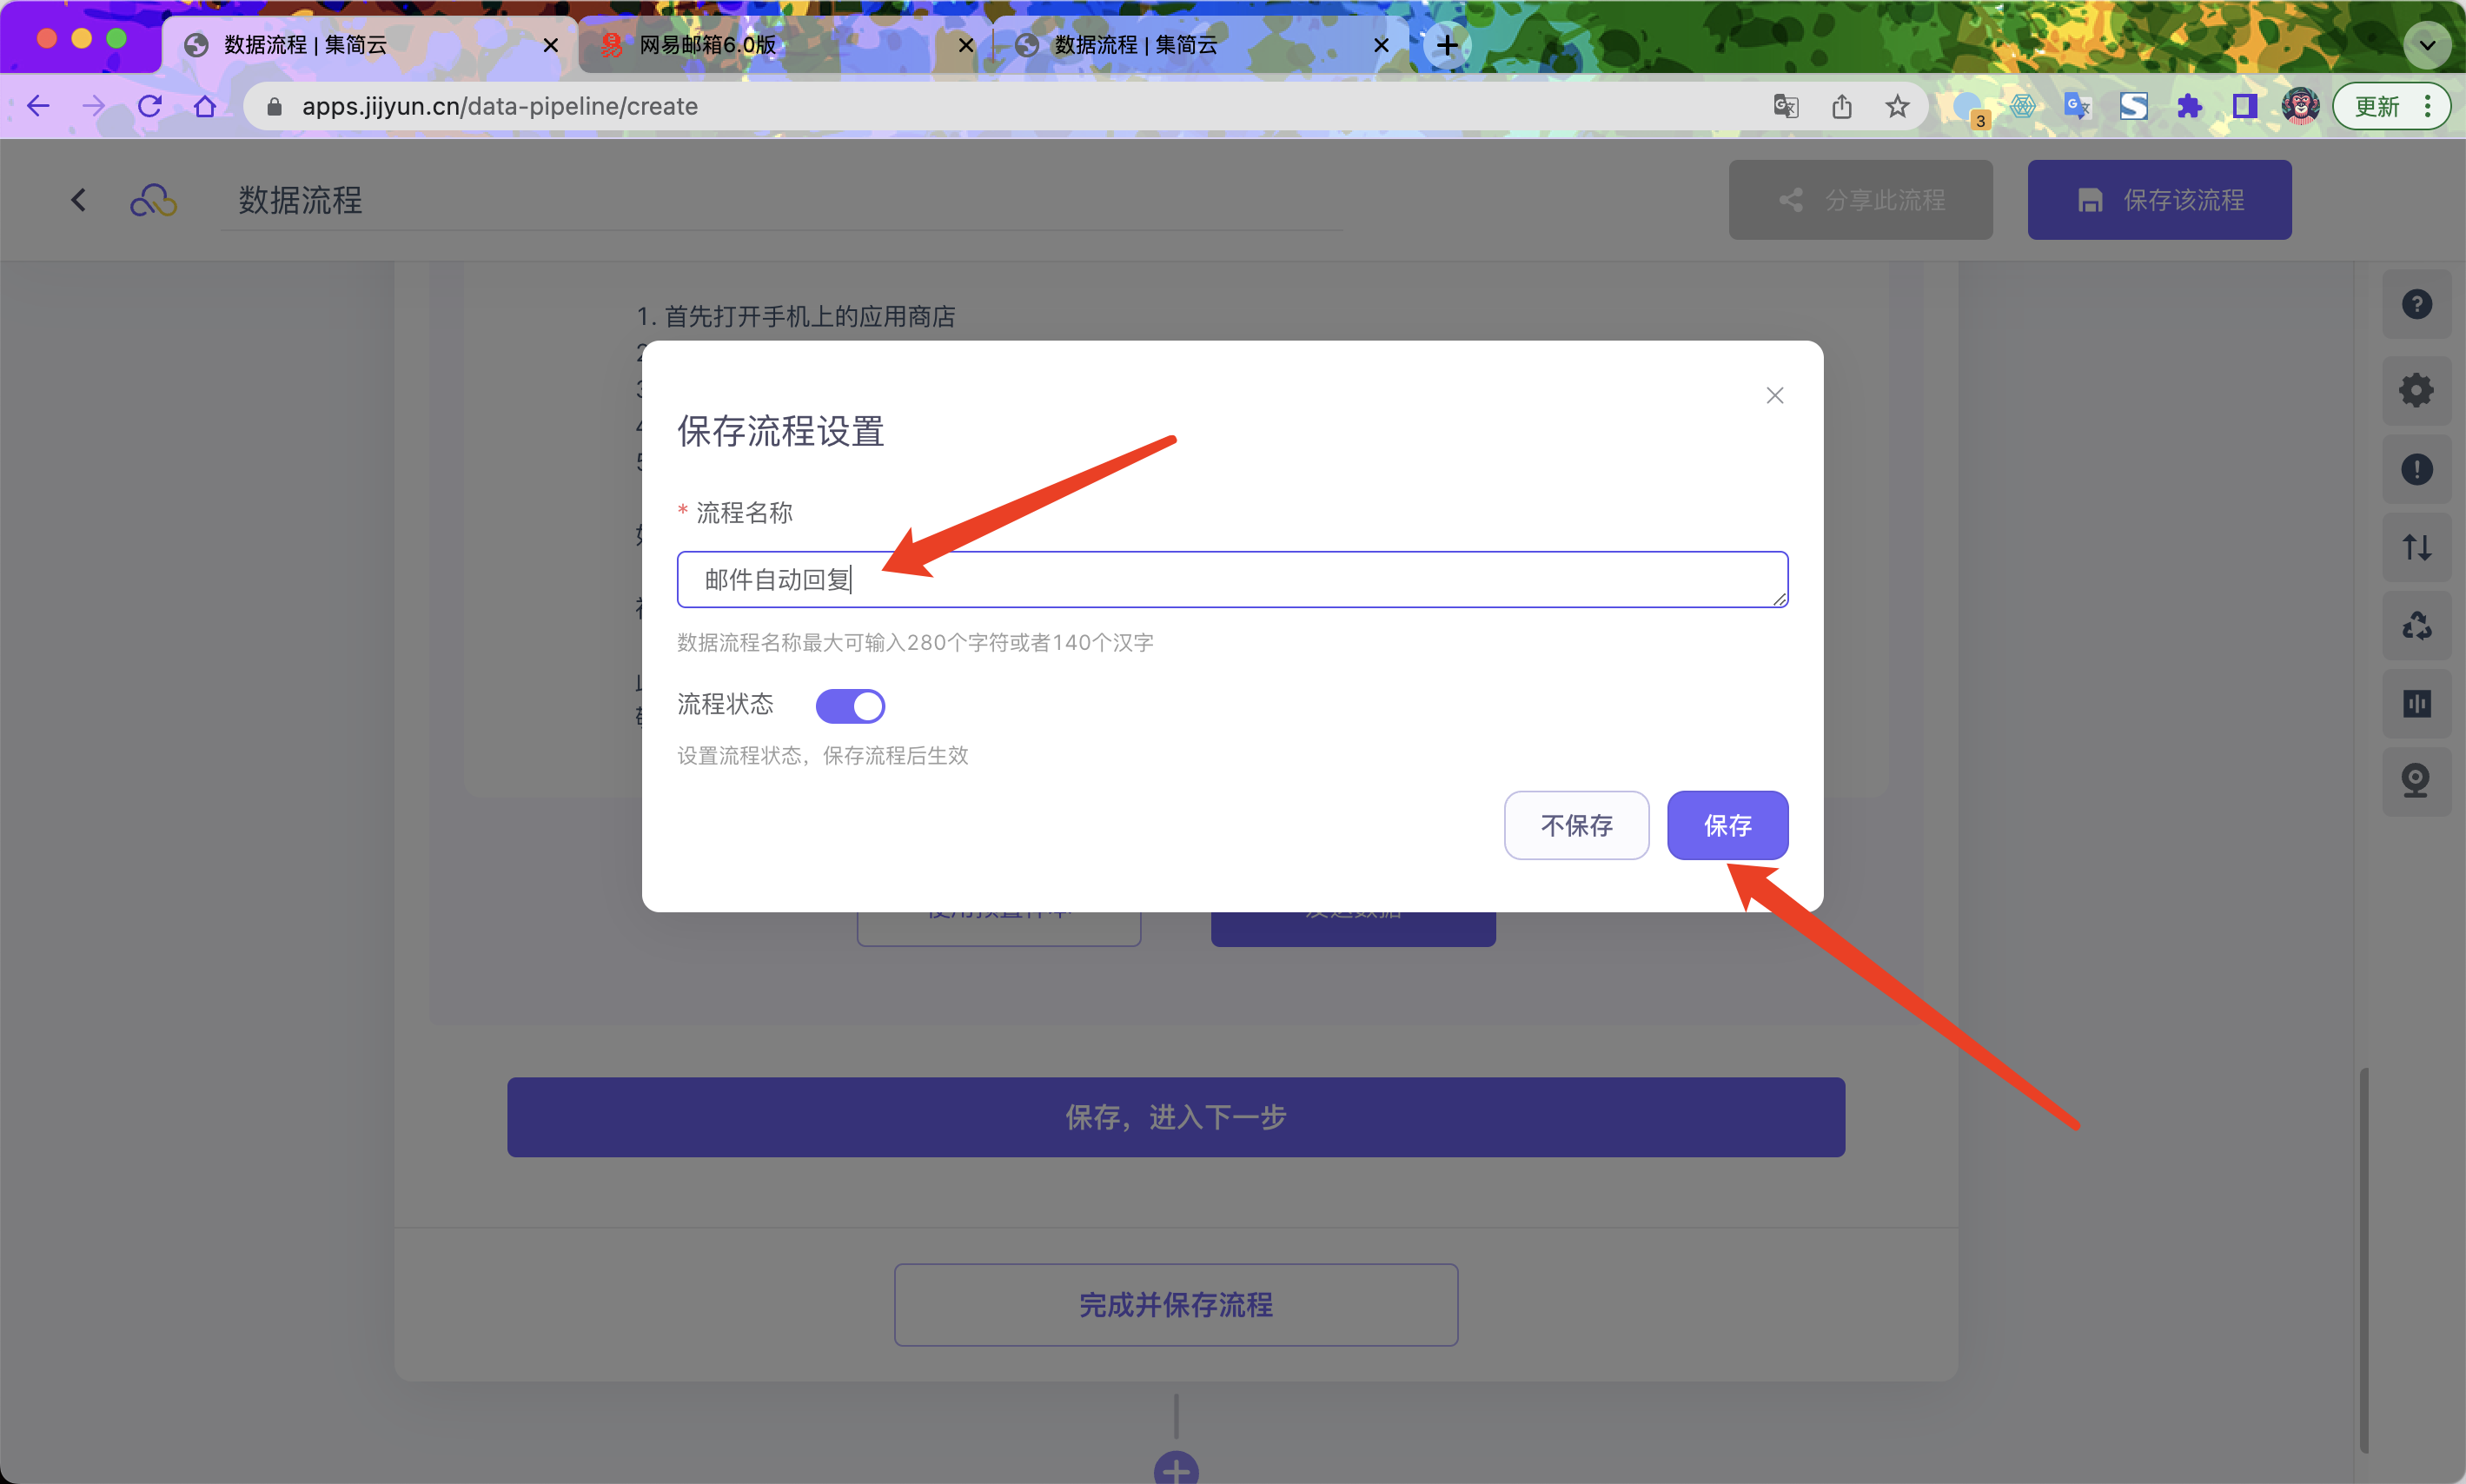The width and height of the screenshot is (2466, 1484).
Task: Expand the tab search chevron at top right
Action: [x=2426, y=45]
